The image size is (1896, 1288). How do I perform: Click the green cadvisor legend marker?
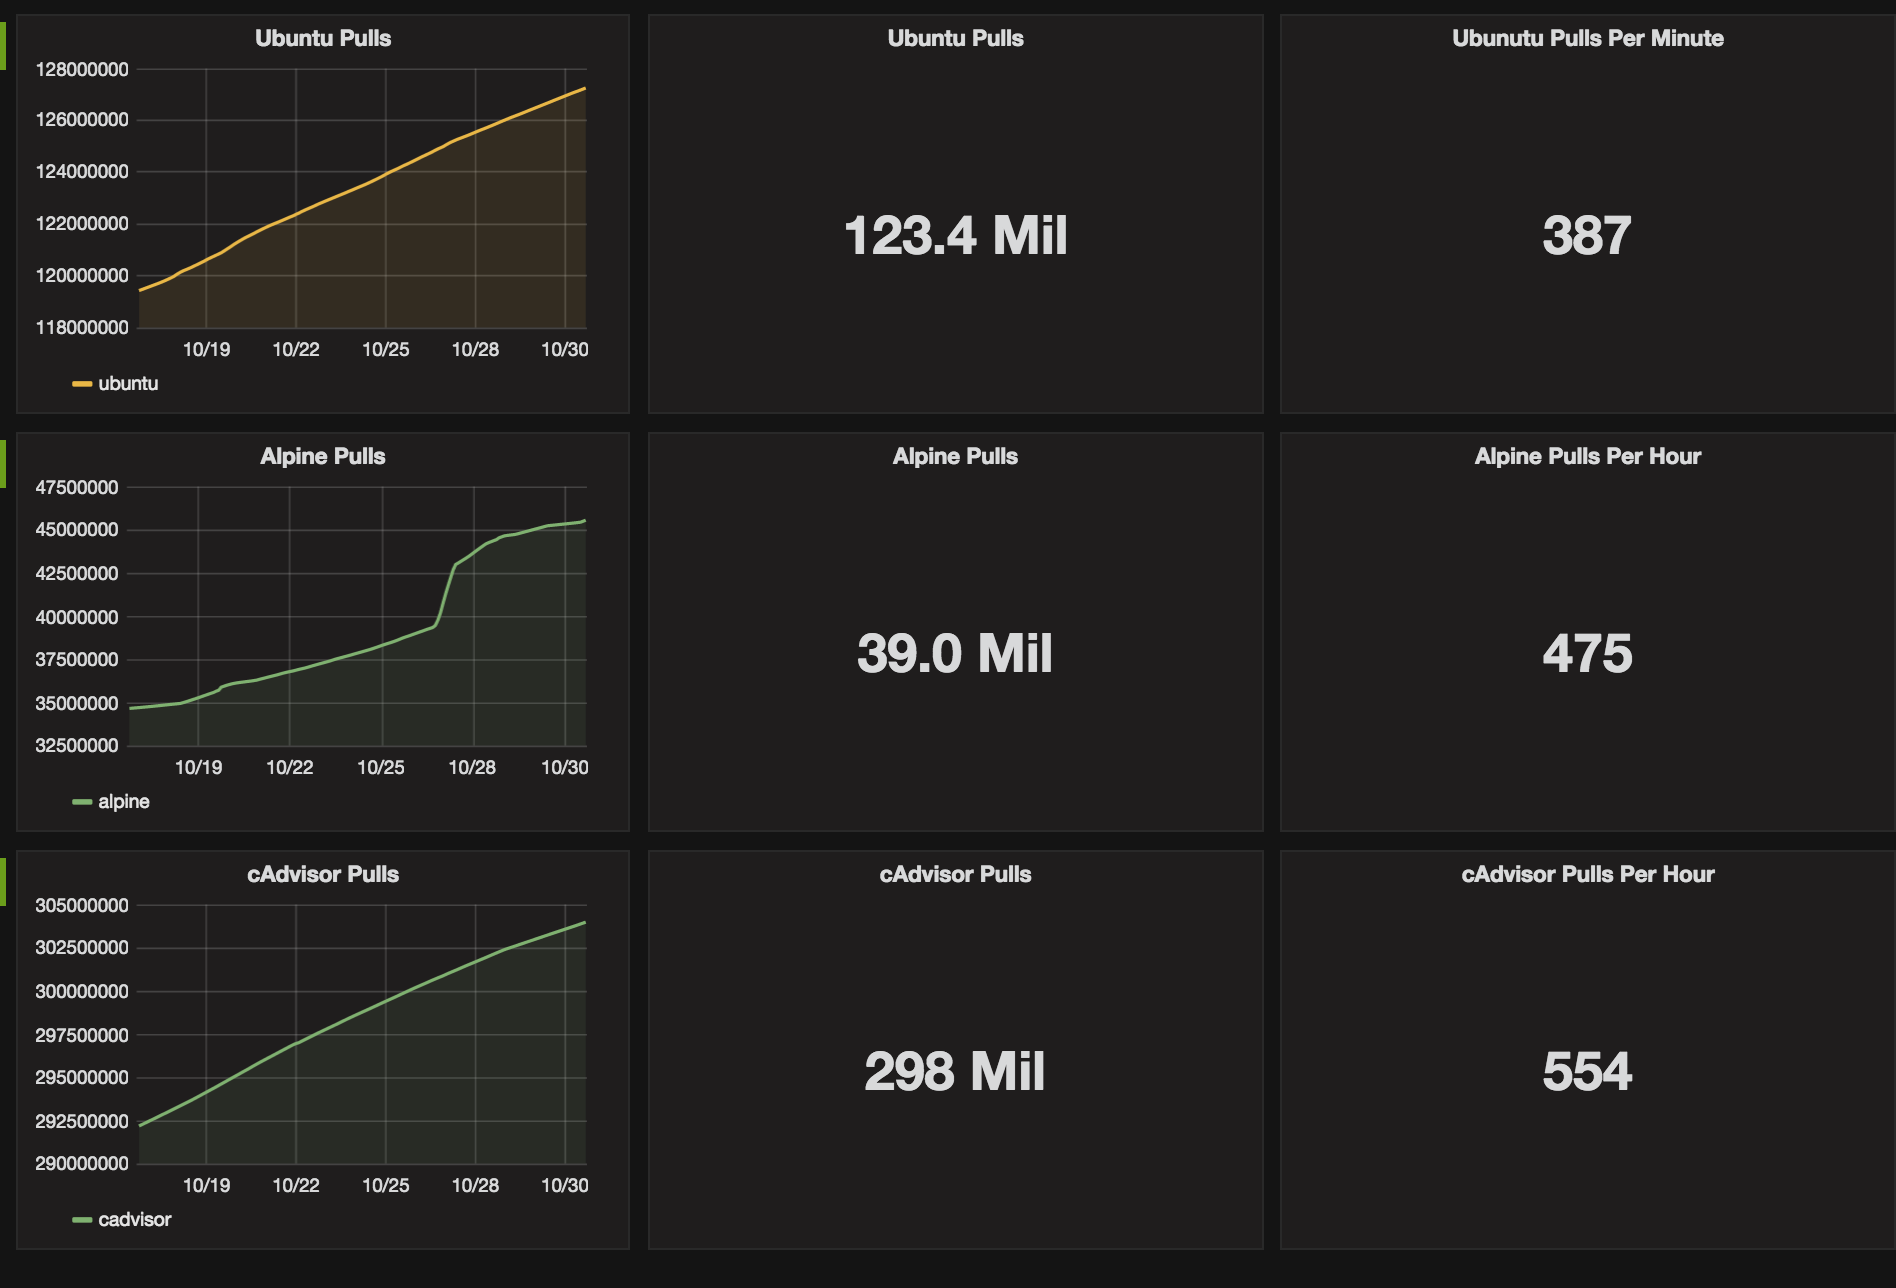tap(81, 1219)
